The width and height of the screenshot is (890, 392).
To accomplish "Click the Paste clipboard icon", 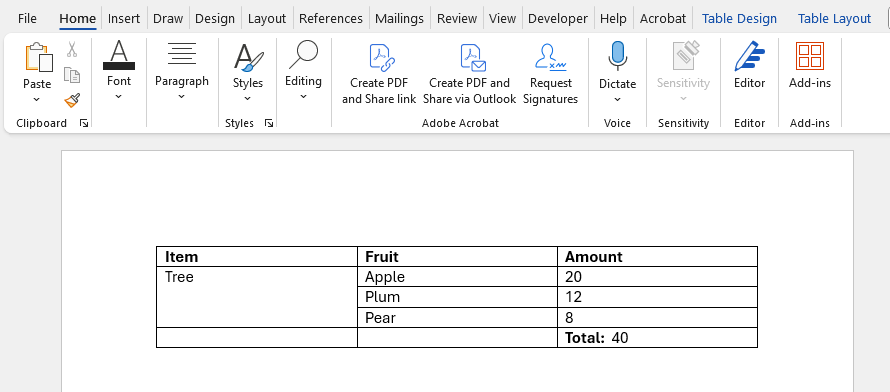I will point(37,57).
